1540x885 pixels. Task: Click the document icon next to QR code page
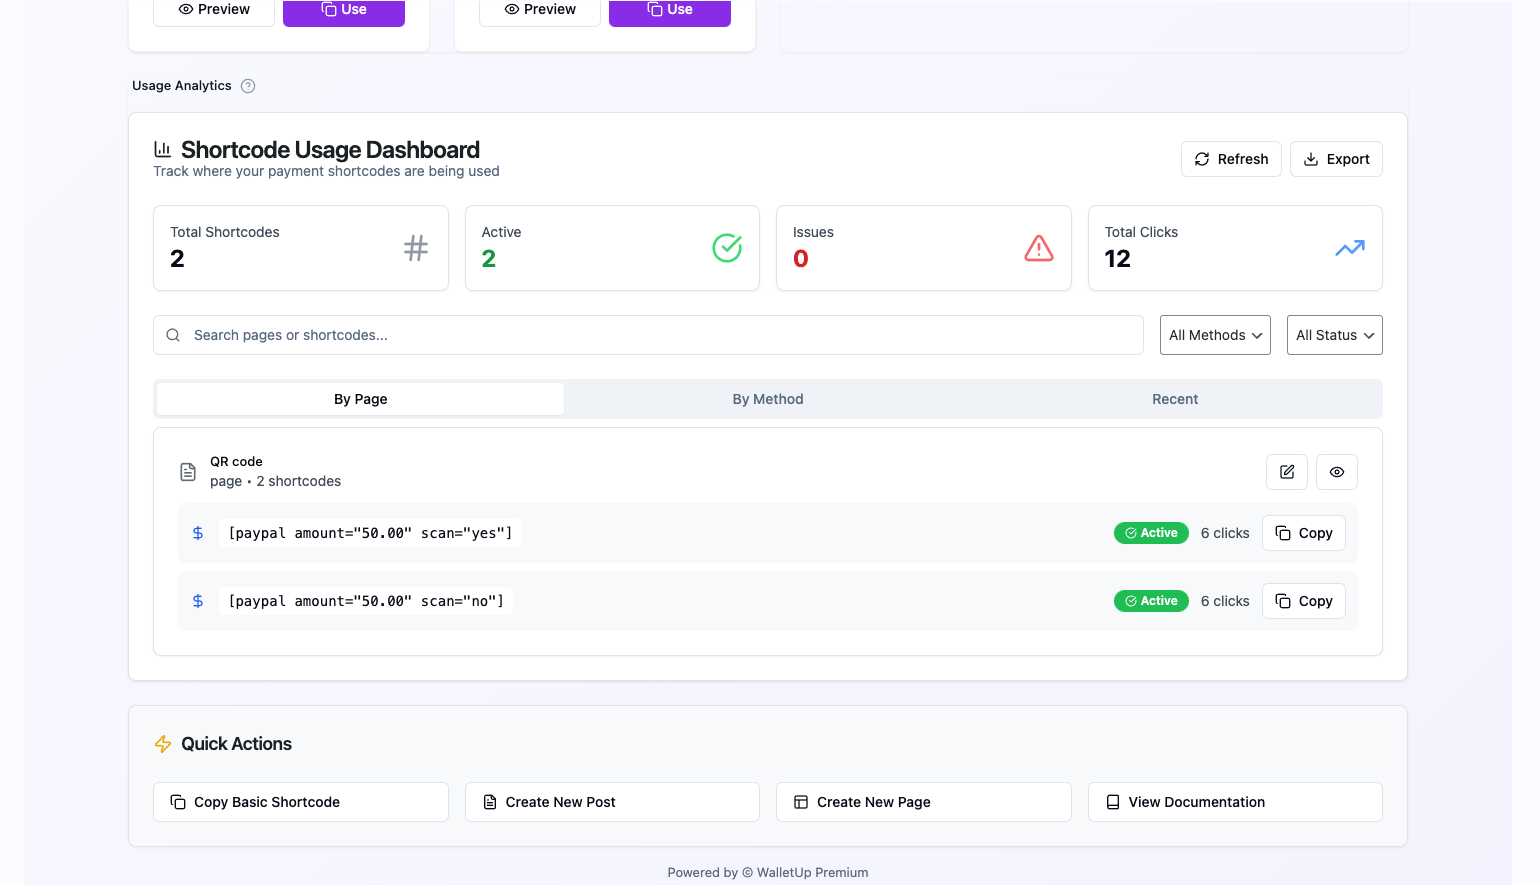pyautogui.click(x=188, y=471)
